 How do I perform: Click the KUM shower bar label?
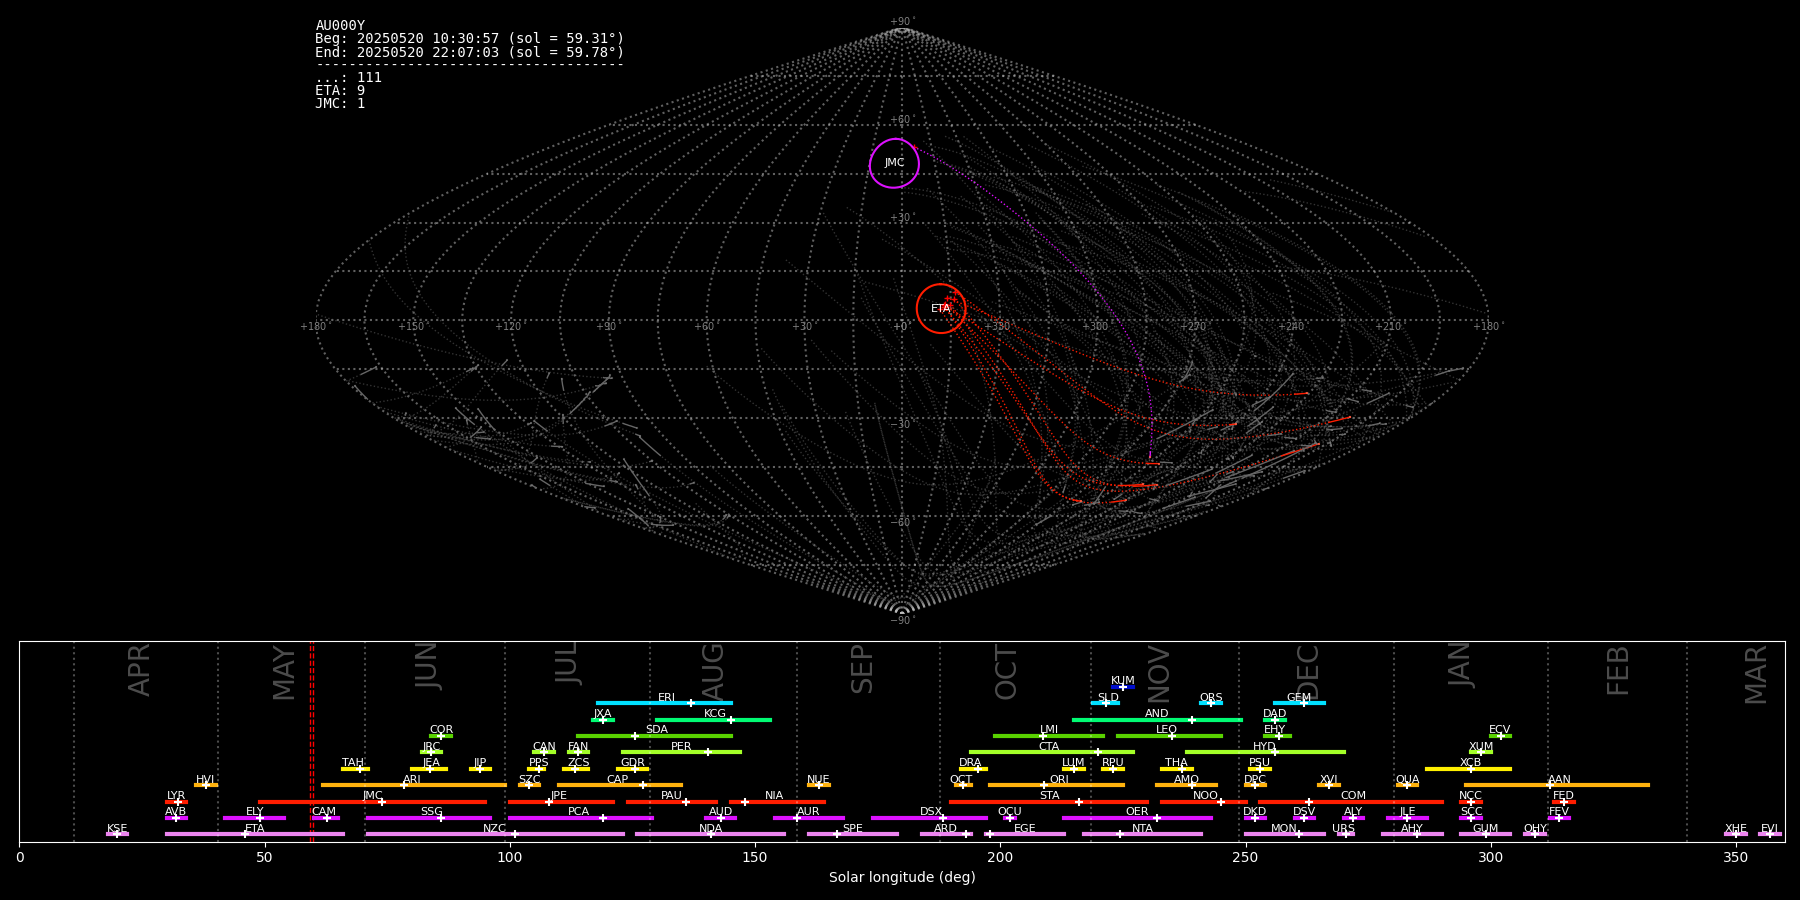coord(1123,681)
